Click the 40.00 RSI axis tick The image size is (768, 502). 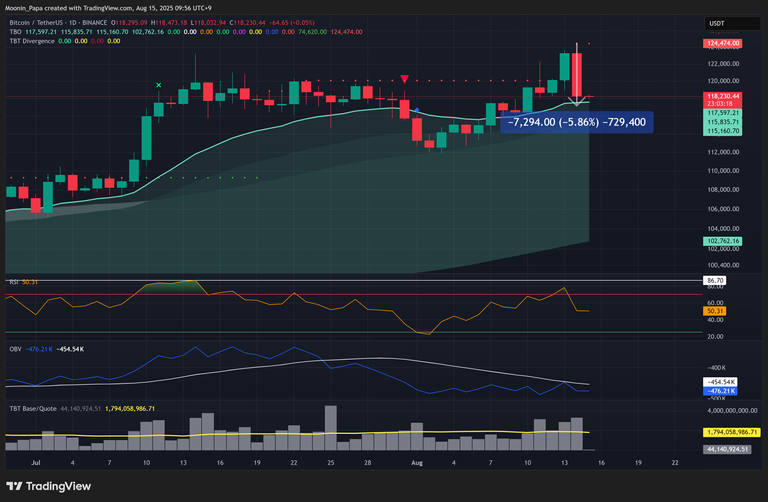716,320
